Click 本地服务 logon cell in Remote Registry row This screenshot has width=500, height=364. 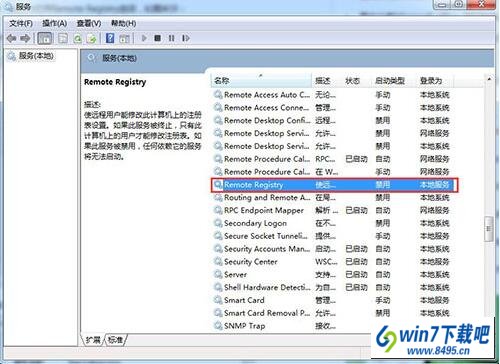tap(435, 185)
